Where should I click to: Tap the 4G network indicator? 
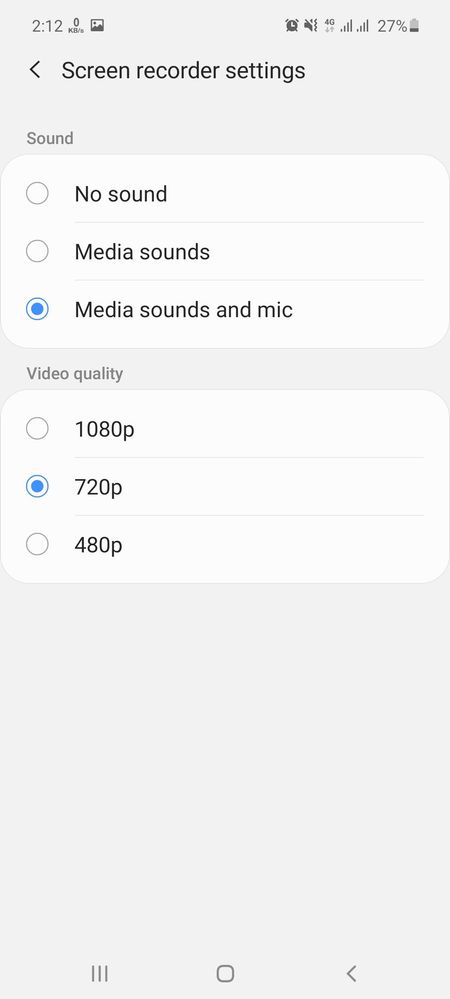pos(330,25)
